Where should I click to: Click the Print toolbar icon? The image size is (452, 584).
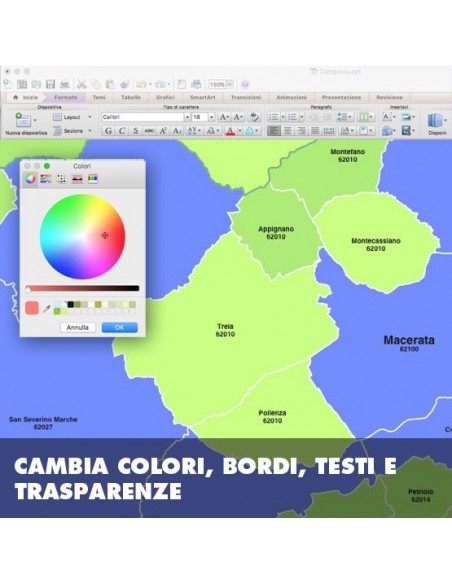[65, 85]
